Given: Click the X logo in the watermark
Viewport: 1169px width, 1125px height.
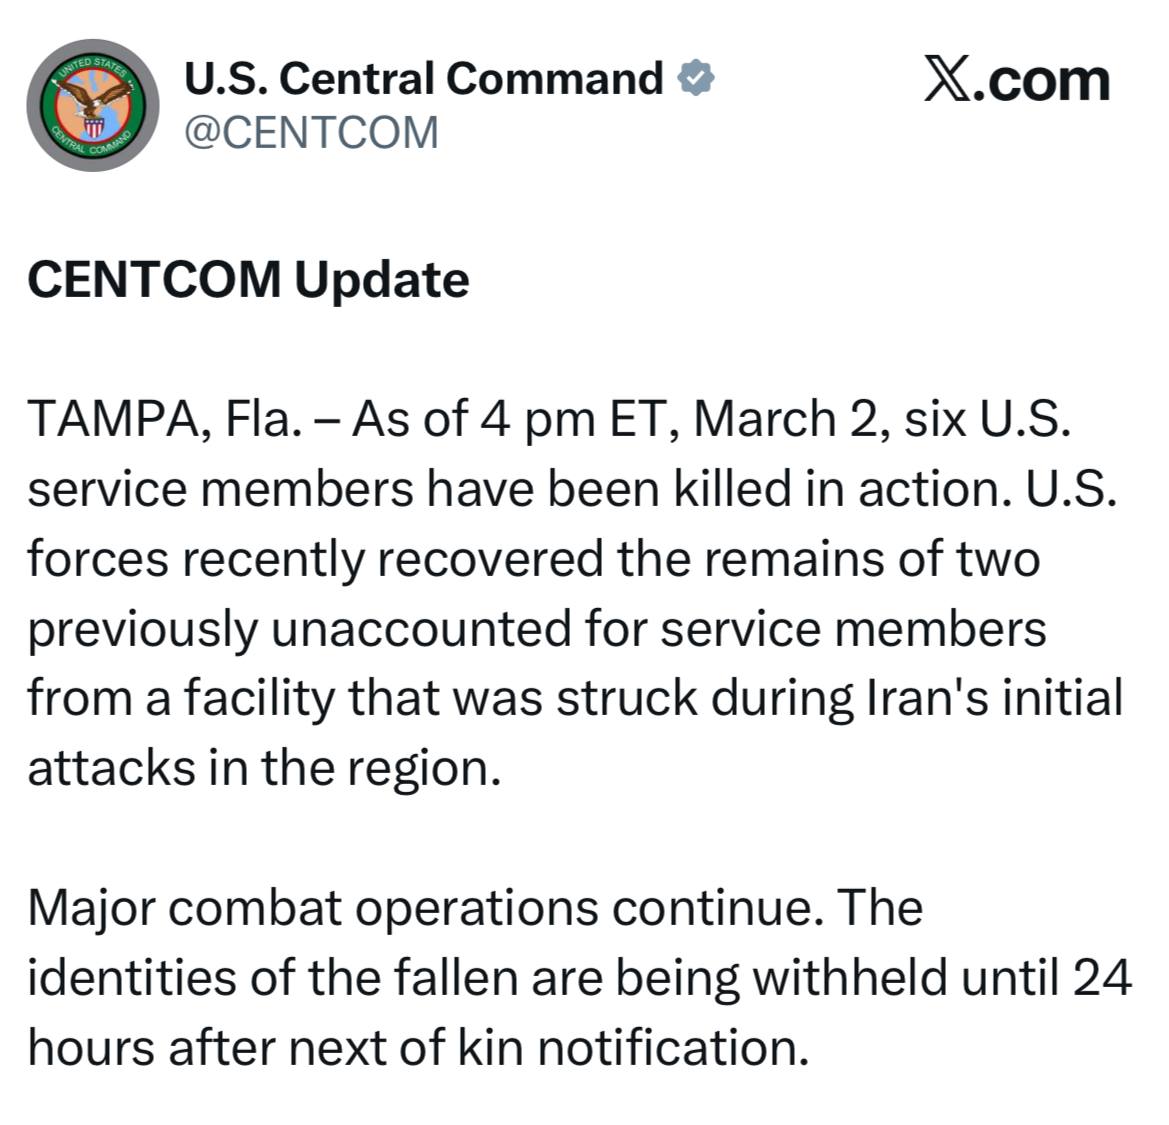Looking at the screenshot, I should click(x=945, y=81).
